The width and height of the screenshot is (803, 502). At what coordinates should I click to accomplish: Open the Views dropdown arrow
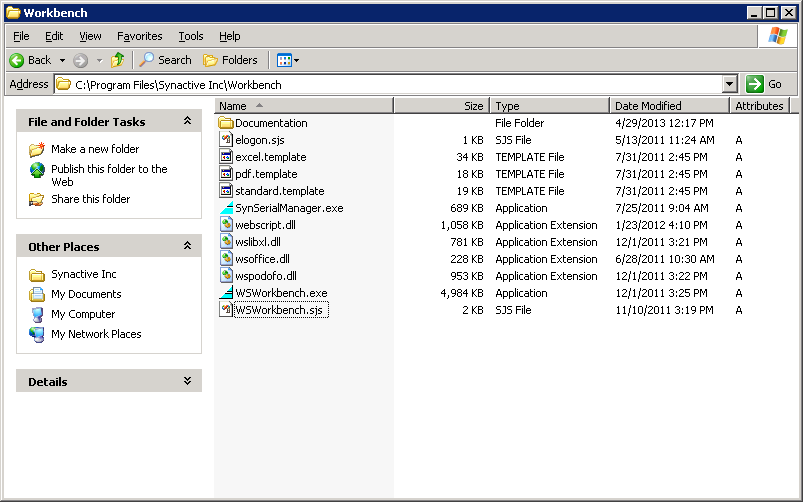tap(297, 60)
